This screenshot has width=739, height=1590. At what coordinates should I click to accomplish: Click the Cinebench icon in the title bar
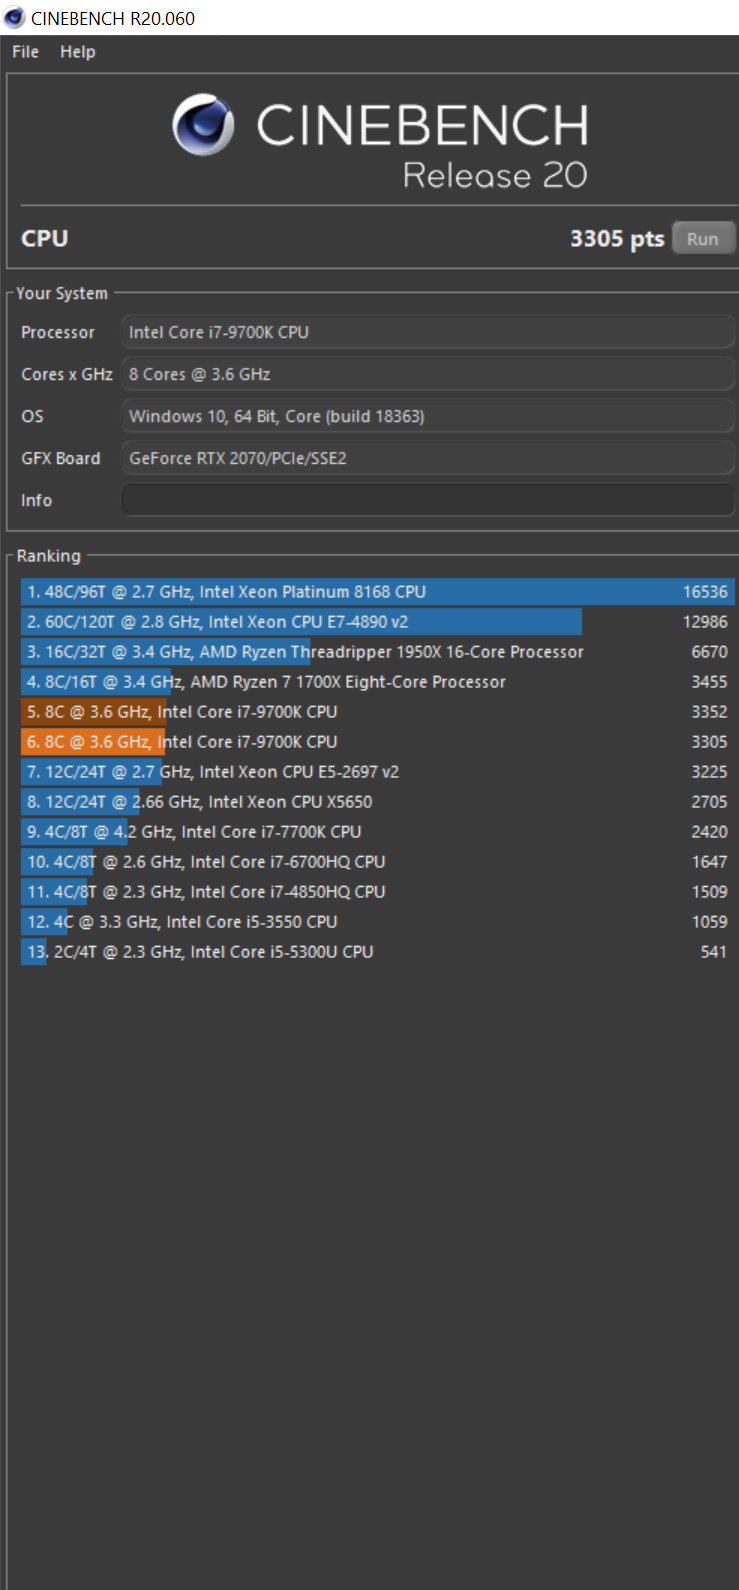tap(14, 18)
